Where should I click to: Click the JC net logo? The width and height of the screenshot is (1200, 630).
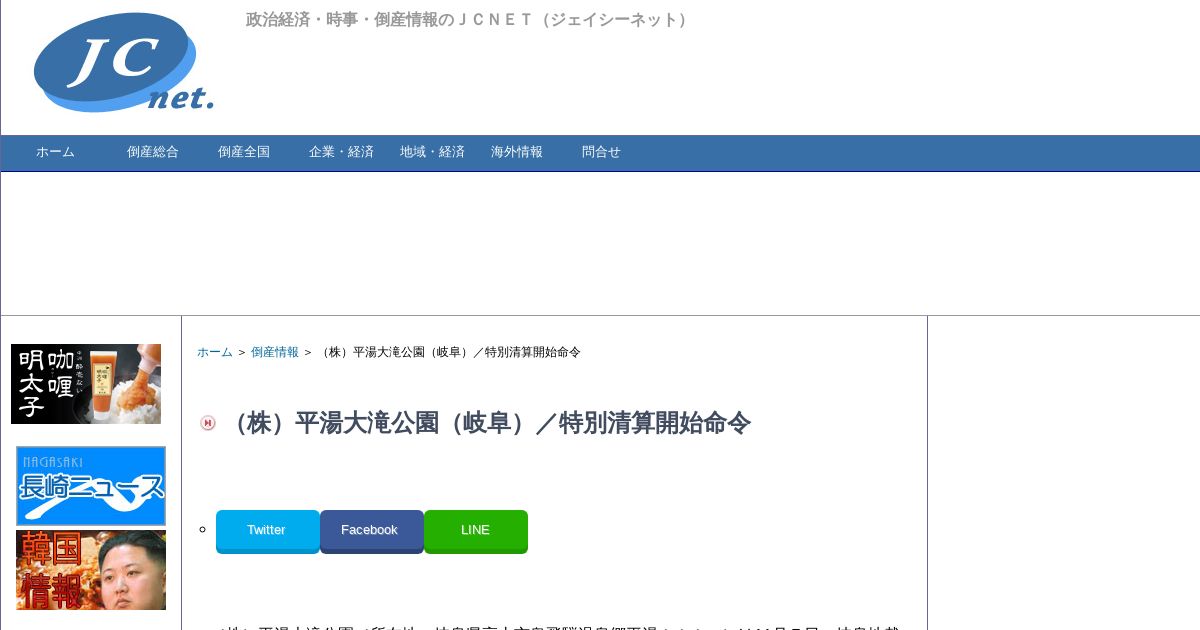(x=124, y=63)
